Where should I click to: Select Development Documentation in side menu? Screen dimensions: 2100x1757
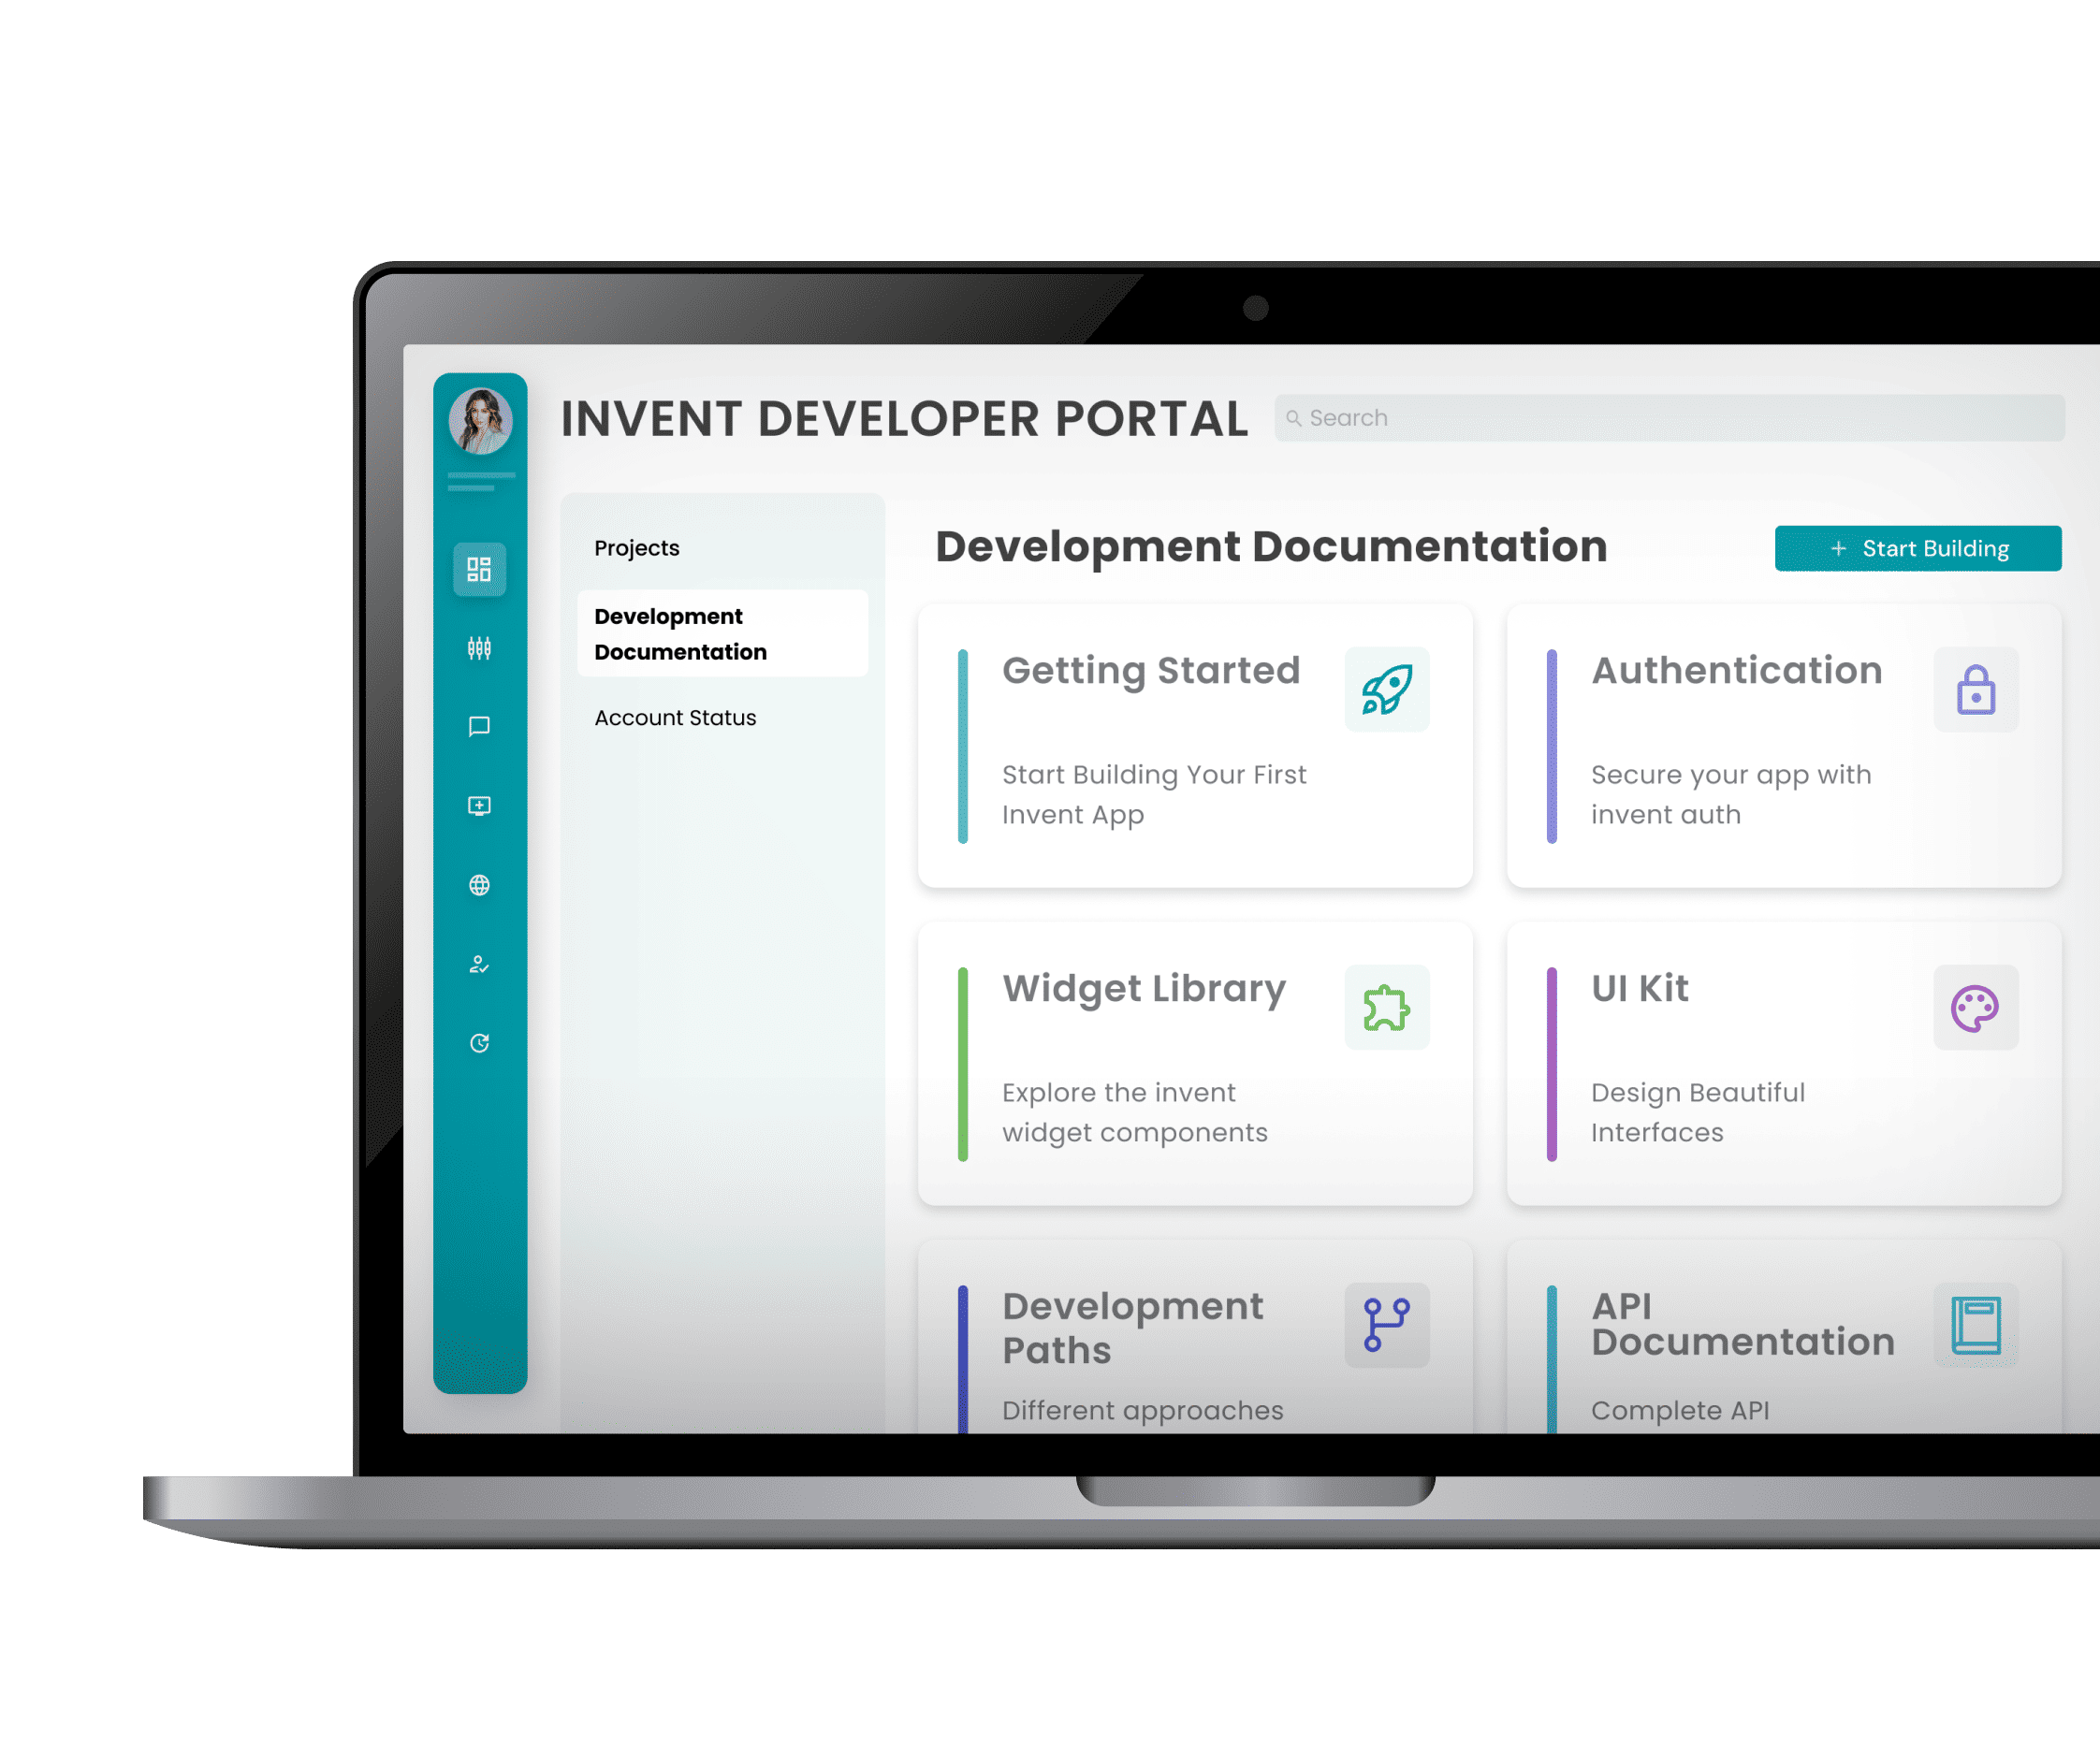pos(680,634)
